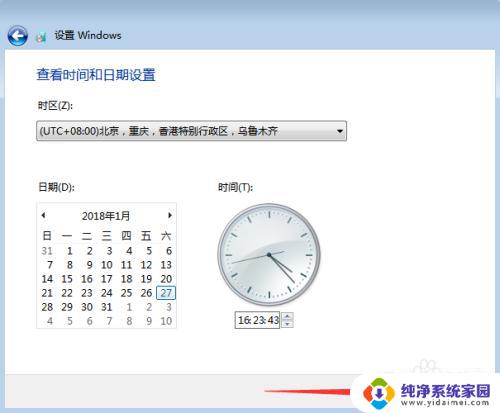Select date 26 in the calendar
The height and width of the screenshot is (413, 500).
pyautogui.click(x=146, y=293)
